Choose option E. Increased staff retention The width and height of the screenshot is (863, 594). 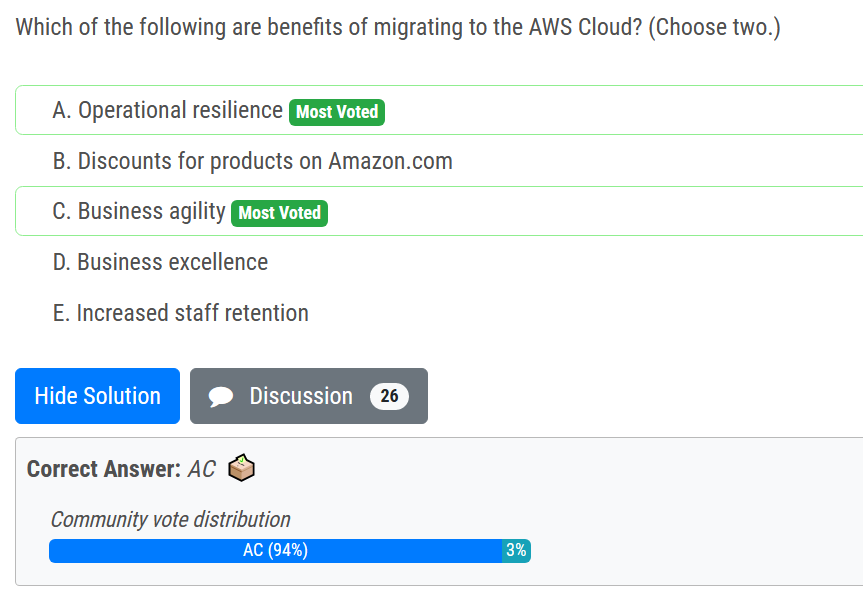(180, 313)
